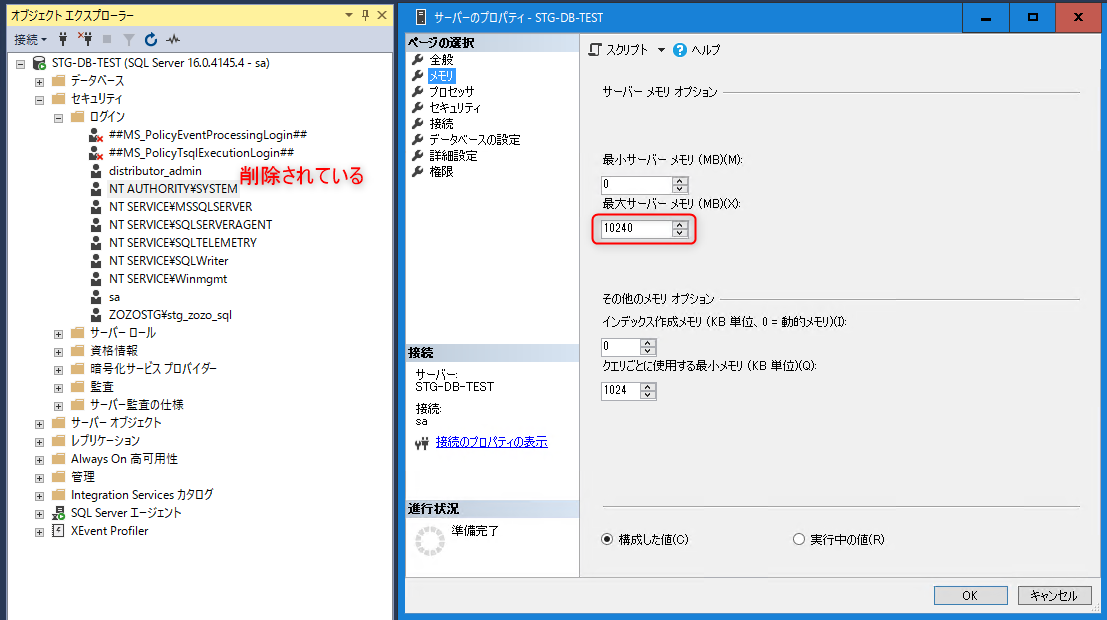The height and width of the screenshot is (620, 1107).
Task: Expand the 監査 folder
Action: pyautogui.click(x=59, y=388)
